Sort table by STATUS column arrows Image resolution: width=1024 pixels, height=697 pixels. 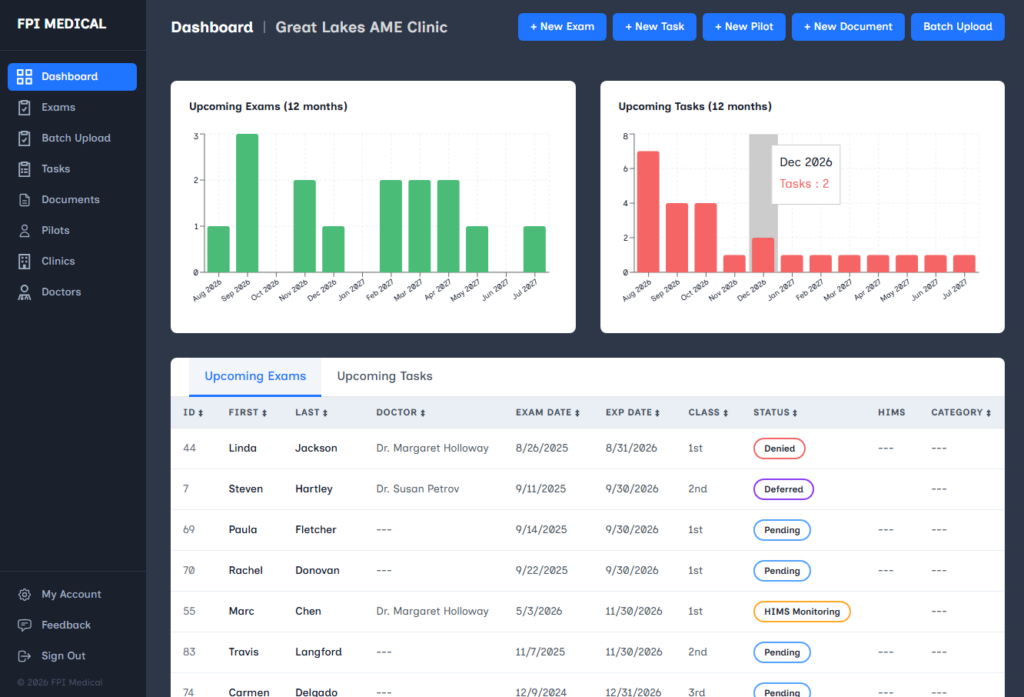795,413
